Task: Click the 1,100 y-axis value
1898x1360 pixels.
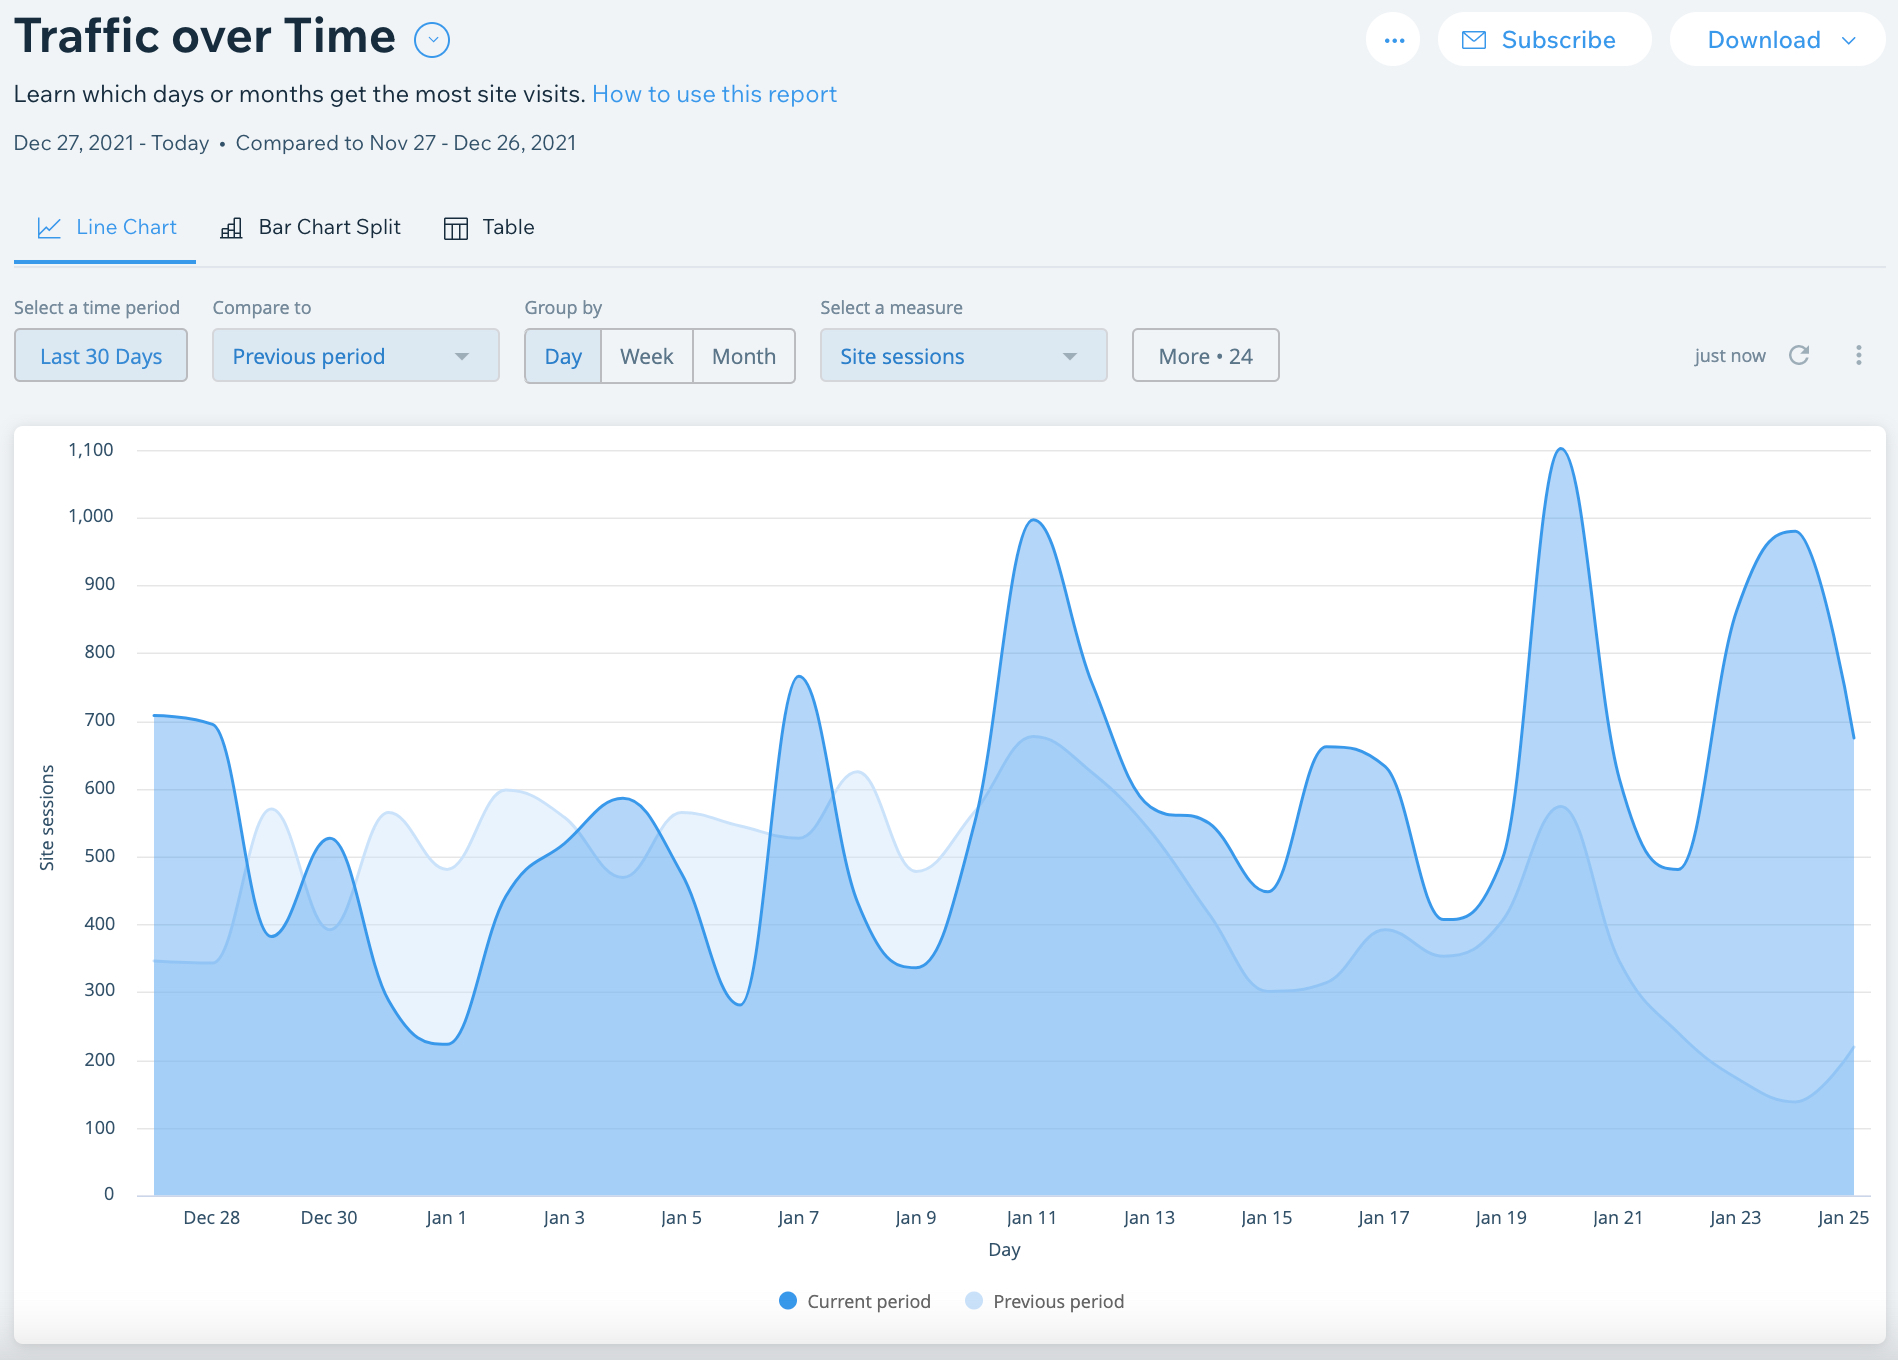Action: tap(91, 450)
